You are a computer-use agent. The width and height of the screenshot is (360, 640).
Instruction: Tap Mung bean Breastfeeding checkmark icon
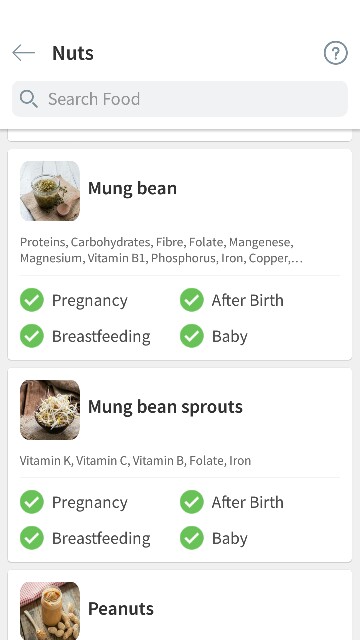32,336
